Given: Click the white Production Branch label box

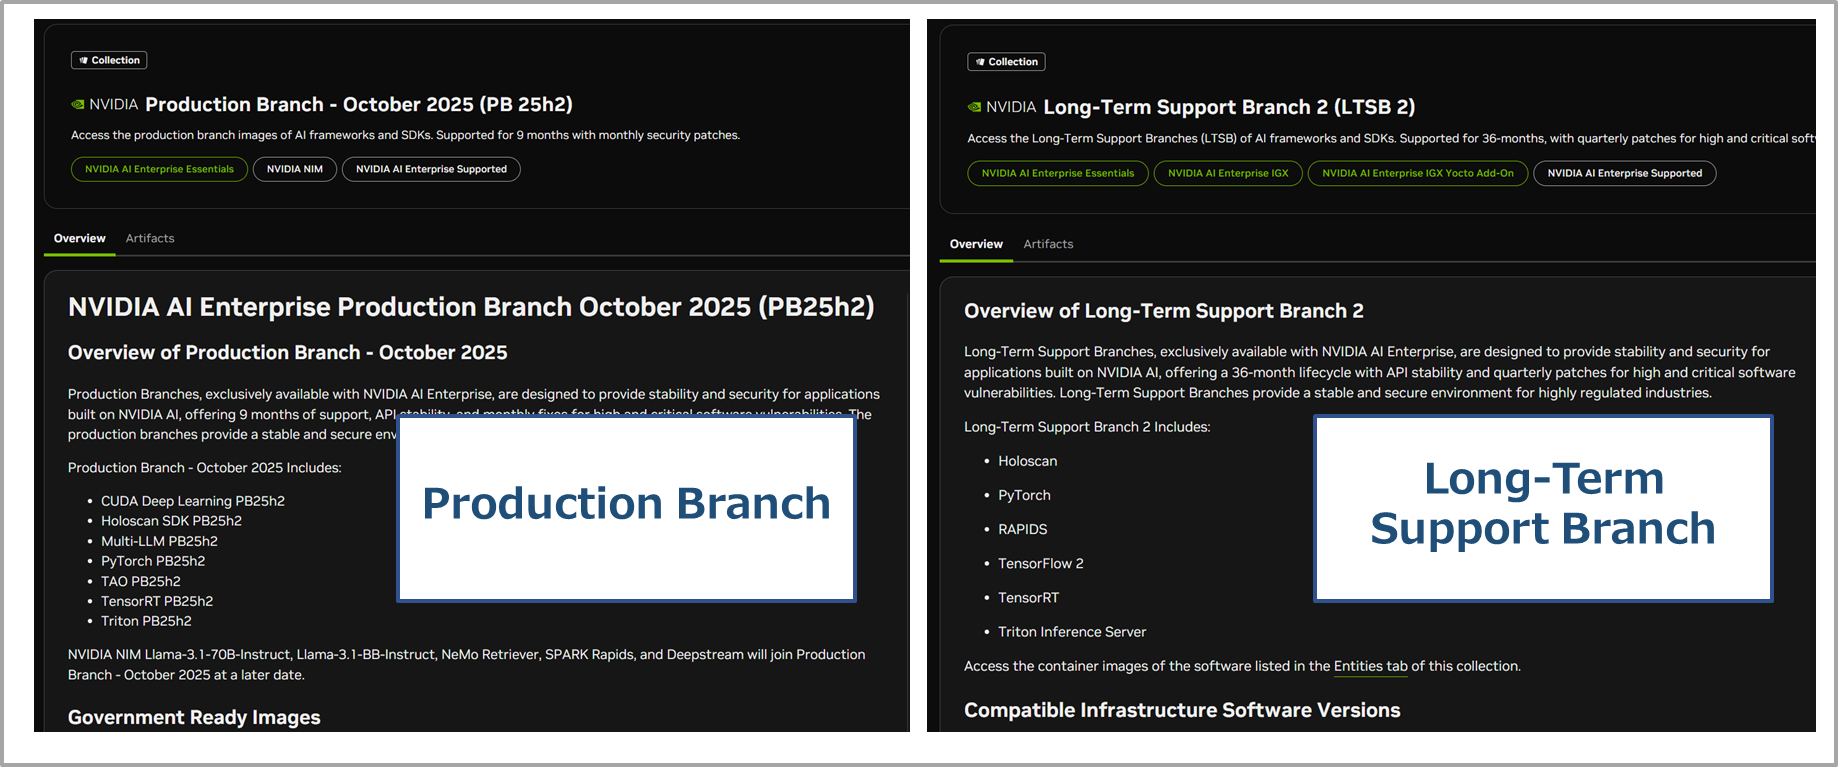Looking at the screenshot, I should point(626,508).
